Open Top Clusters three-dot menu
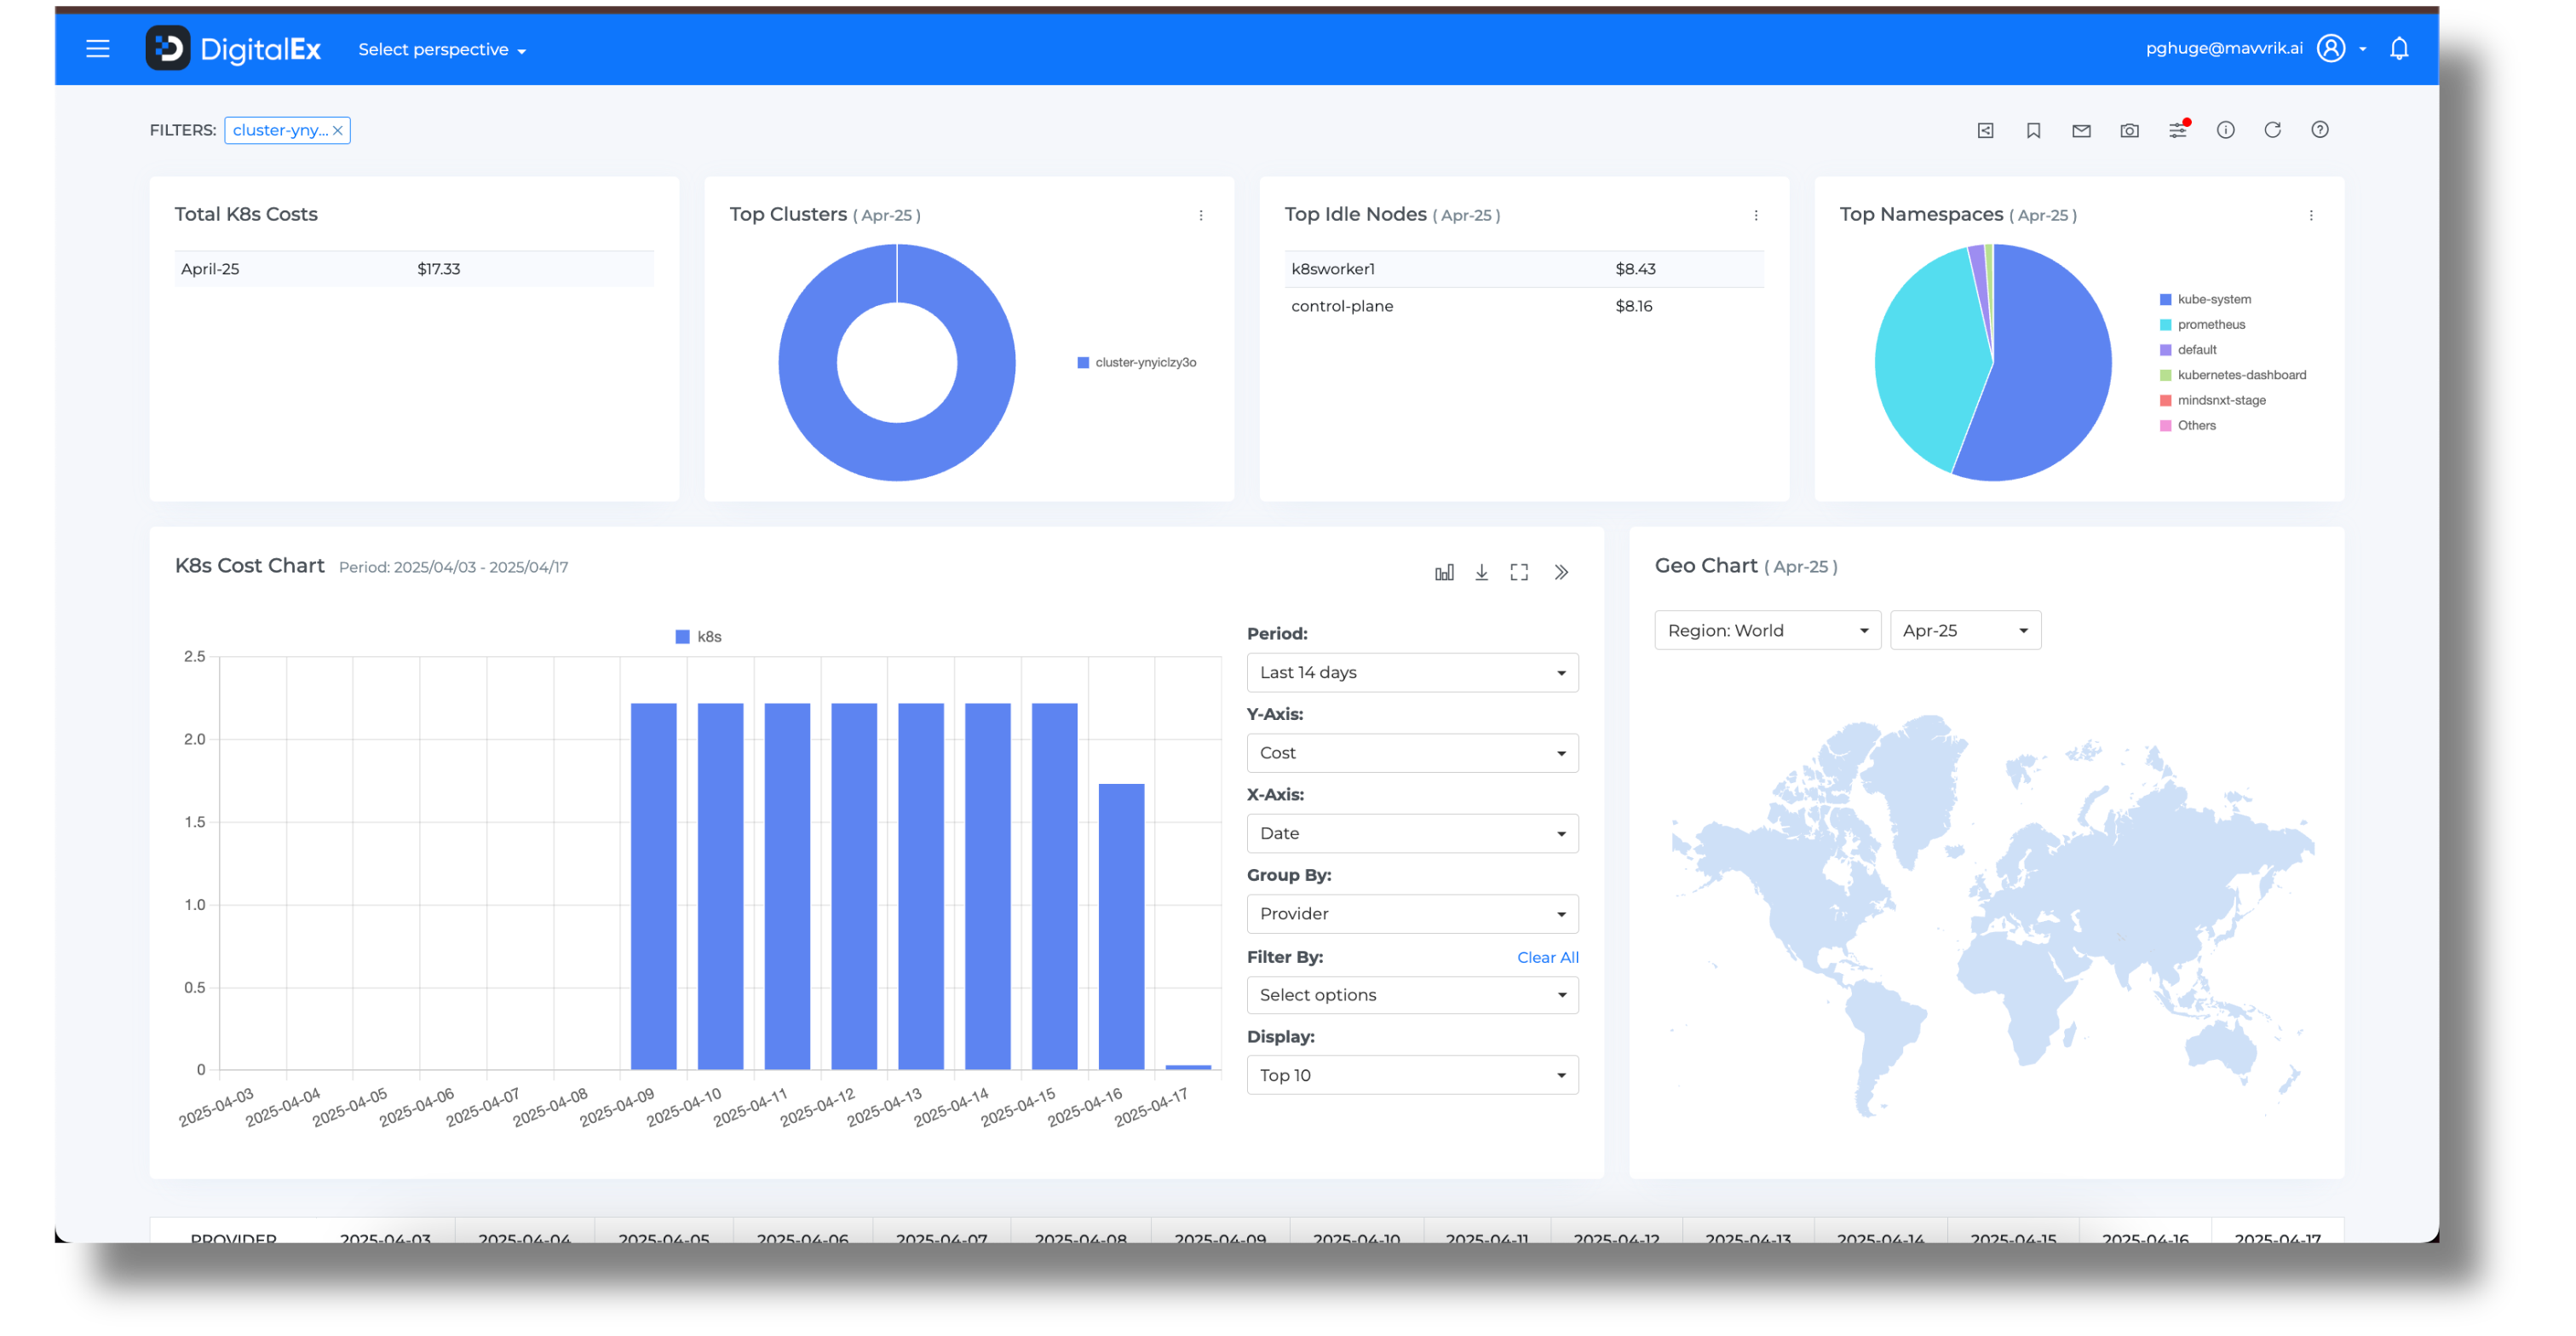Viewport: 2576px width, 1336px height. click(1200, 215)
